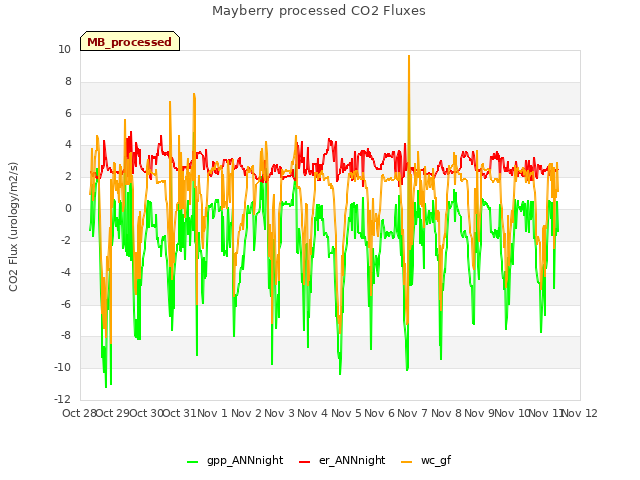Click the orange wc_gf spike peak near Nov 7
The height and width of the screenshot is (480, 640).
click(409, 56)
